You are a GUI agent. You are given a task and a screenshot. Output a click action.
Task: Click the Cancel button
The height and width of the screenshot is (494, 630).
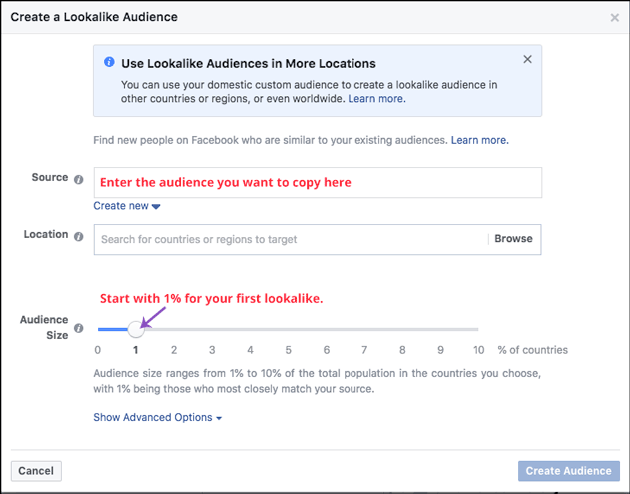pos(36,471)
